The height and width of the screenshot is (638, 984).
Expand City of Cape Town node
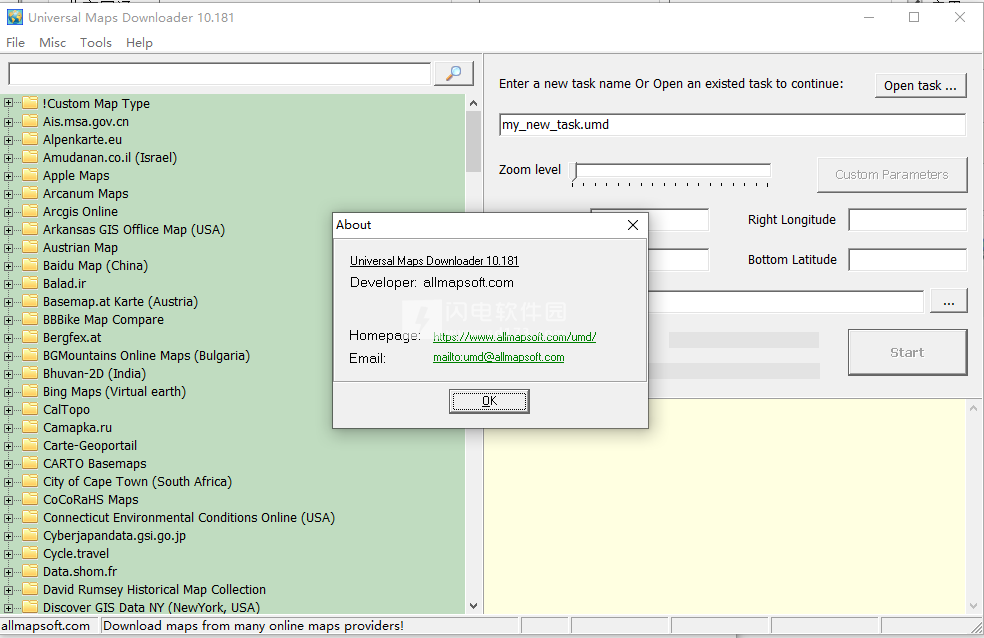point(8,482)
